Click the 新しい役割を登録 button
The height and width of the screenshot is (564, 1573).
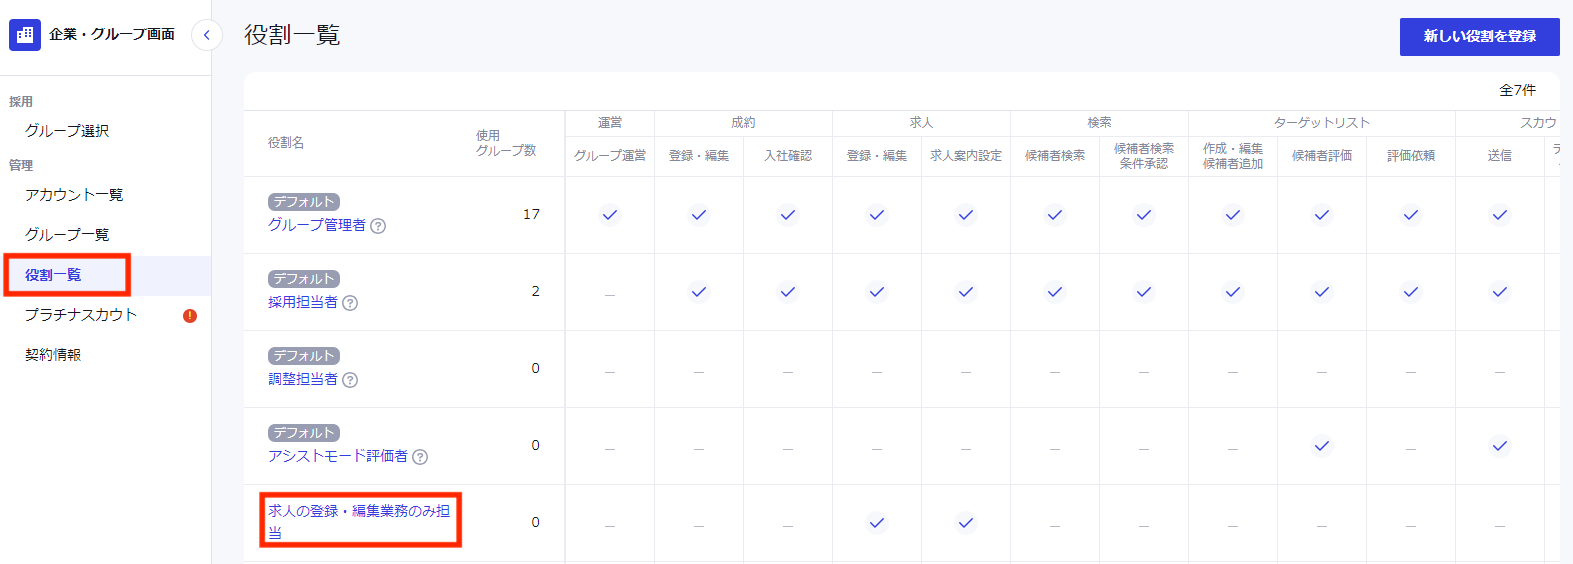point(1480,36)
